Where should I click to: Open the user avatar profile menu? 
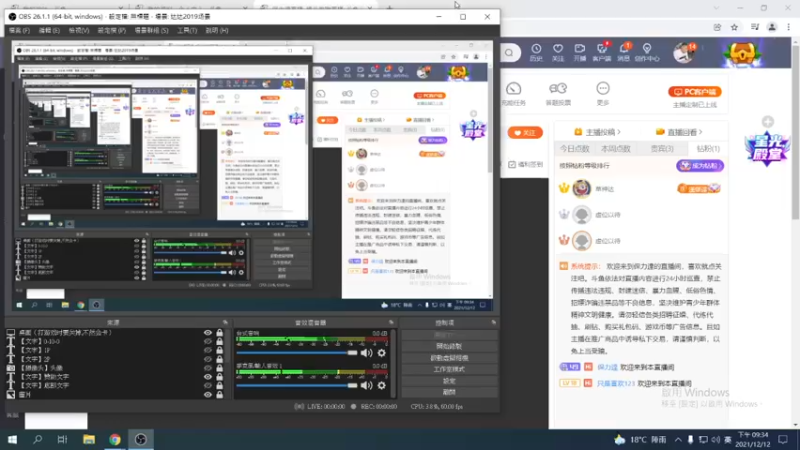coord(683,53)
